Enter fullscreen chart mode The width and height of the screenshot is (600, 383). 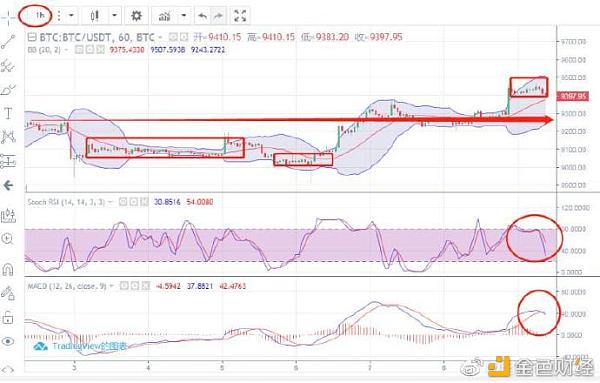(x=240, y=16)
